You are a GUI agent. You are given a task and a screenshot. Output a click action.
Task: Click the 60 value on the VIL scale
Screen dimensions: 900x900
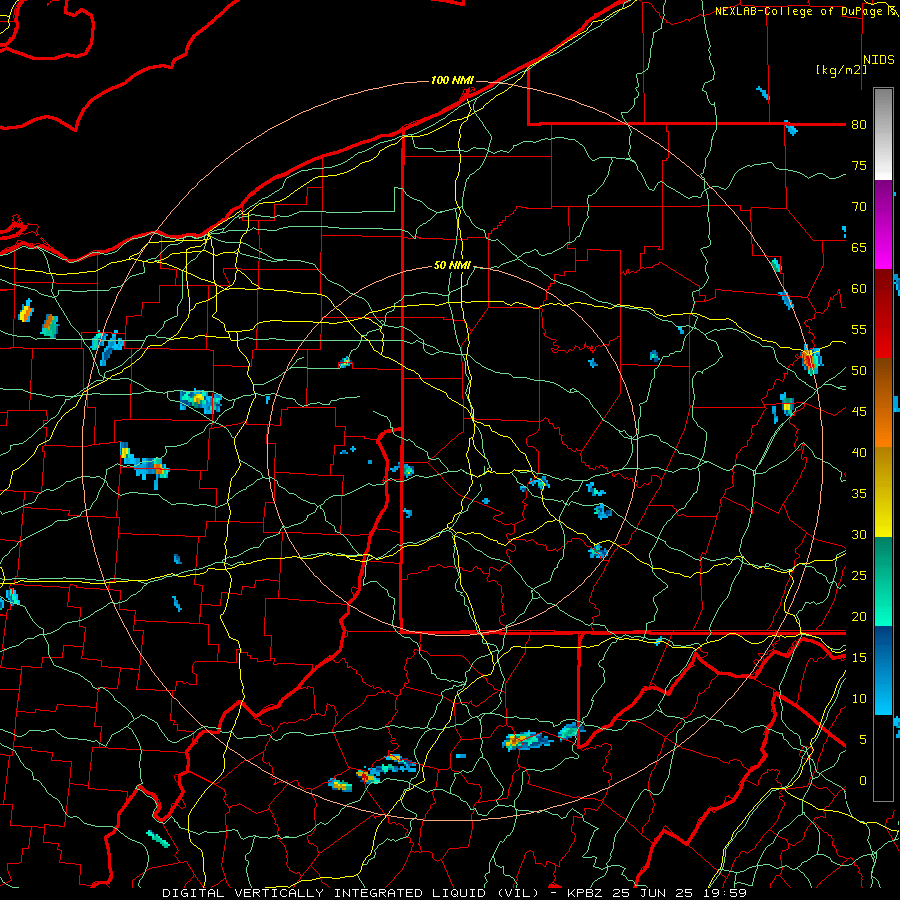coord(859,289)
